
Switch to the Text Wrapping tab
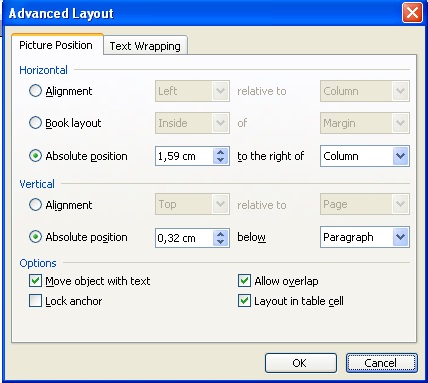(x=145, y=46)
